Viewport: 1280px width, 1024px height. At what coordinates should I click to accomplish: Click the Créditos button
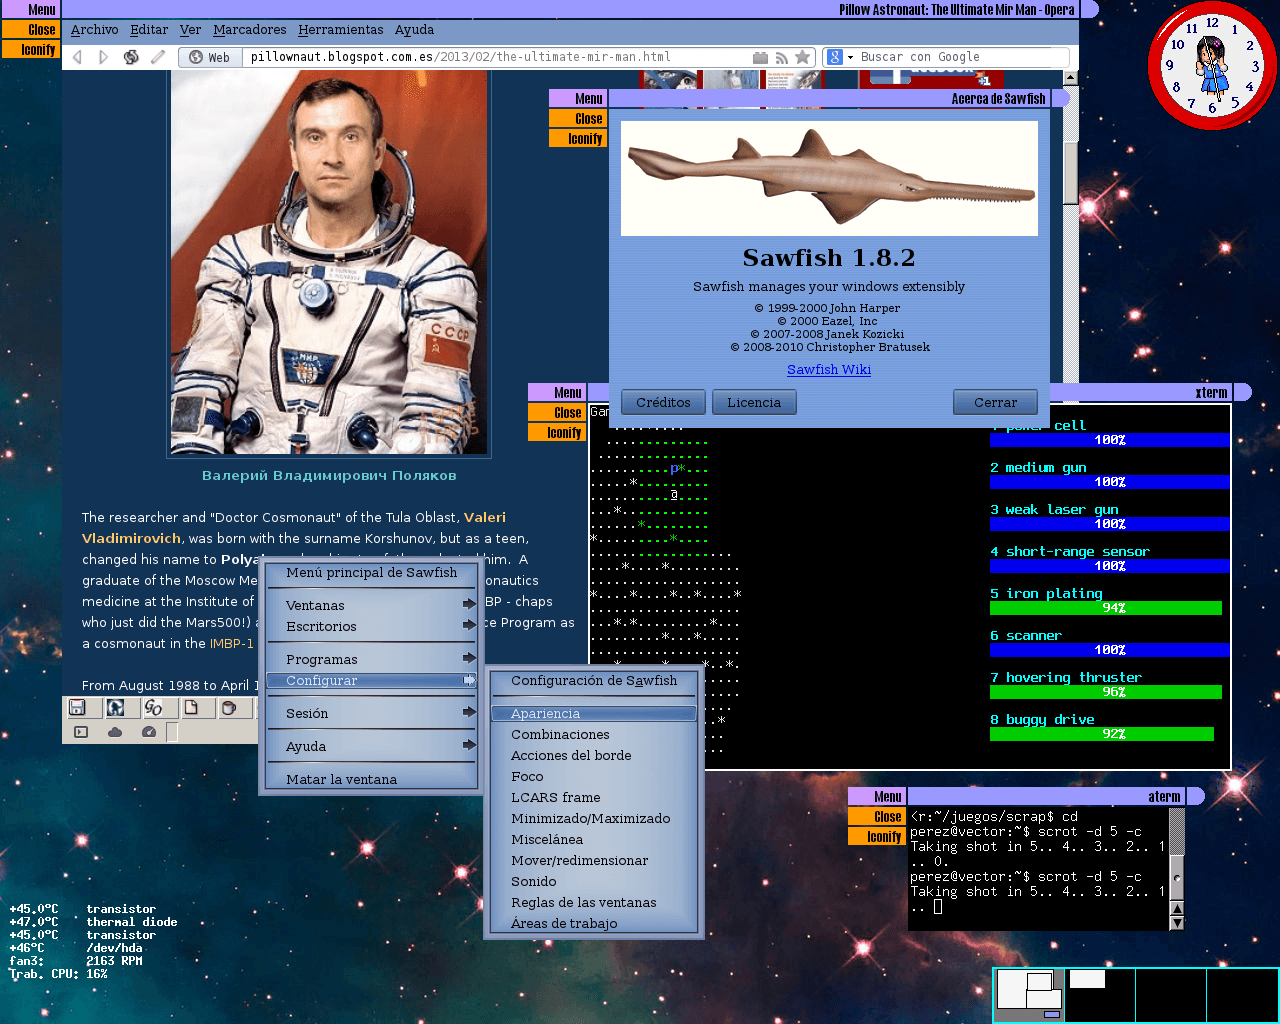point(663,402)
